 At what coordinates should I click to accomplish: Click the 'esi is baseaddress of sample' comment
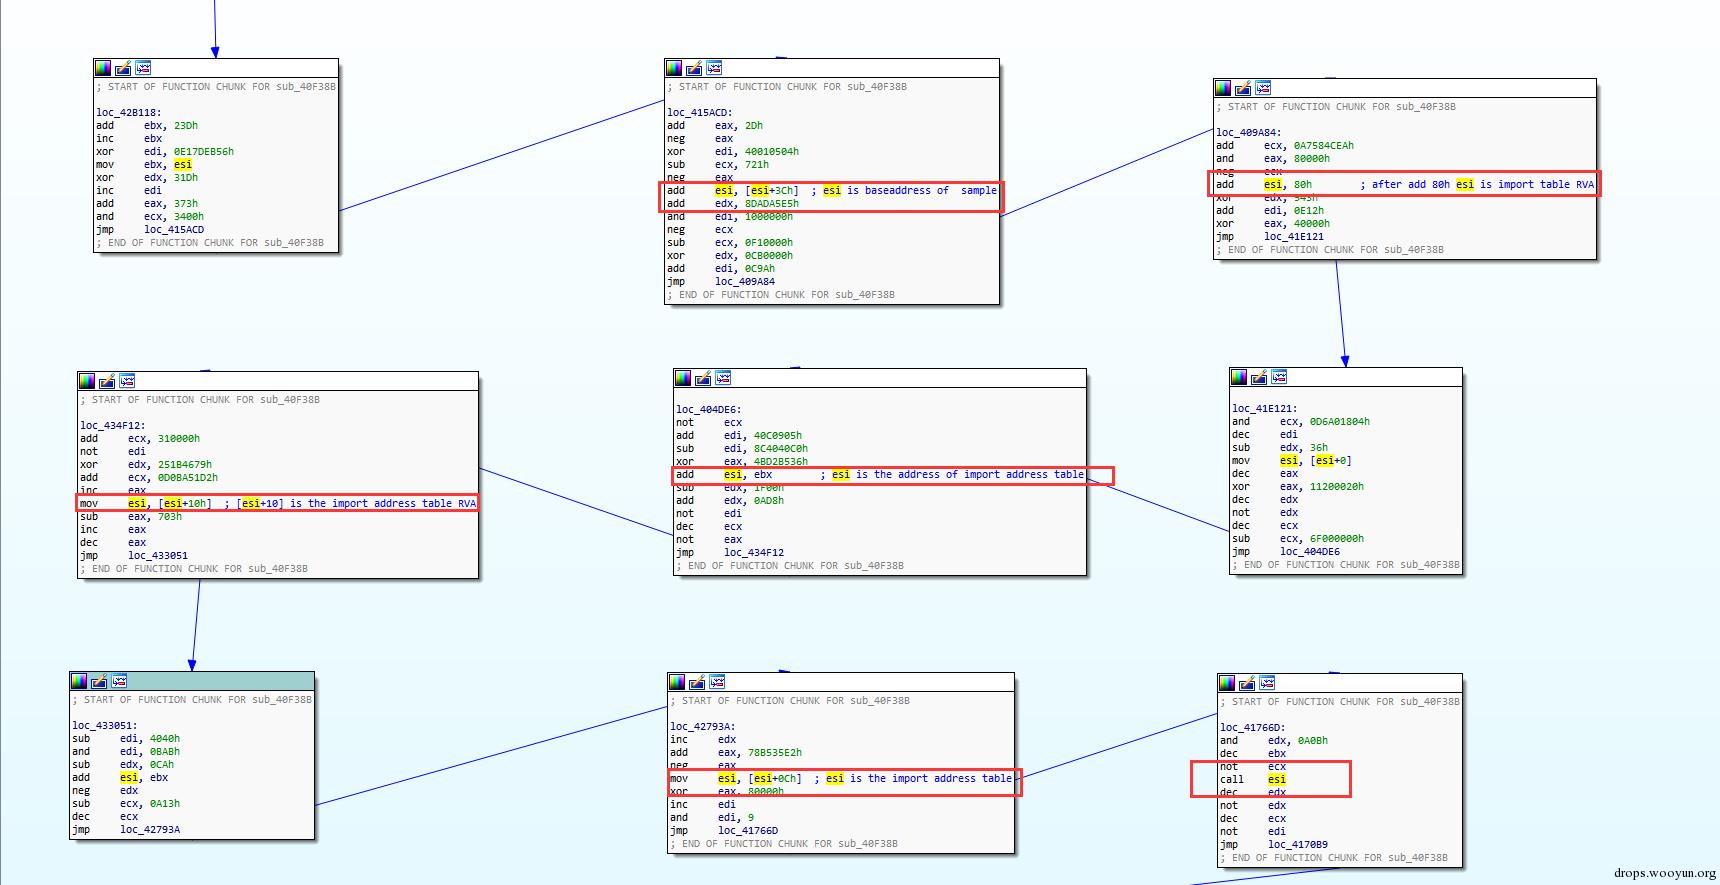(904, 190)
